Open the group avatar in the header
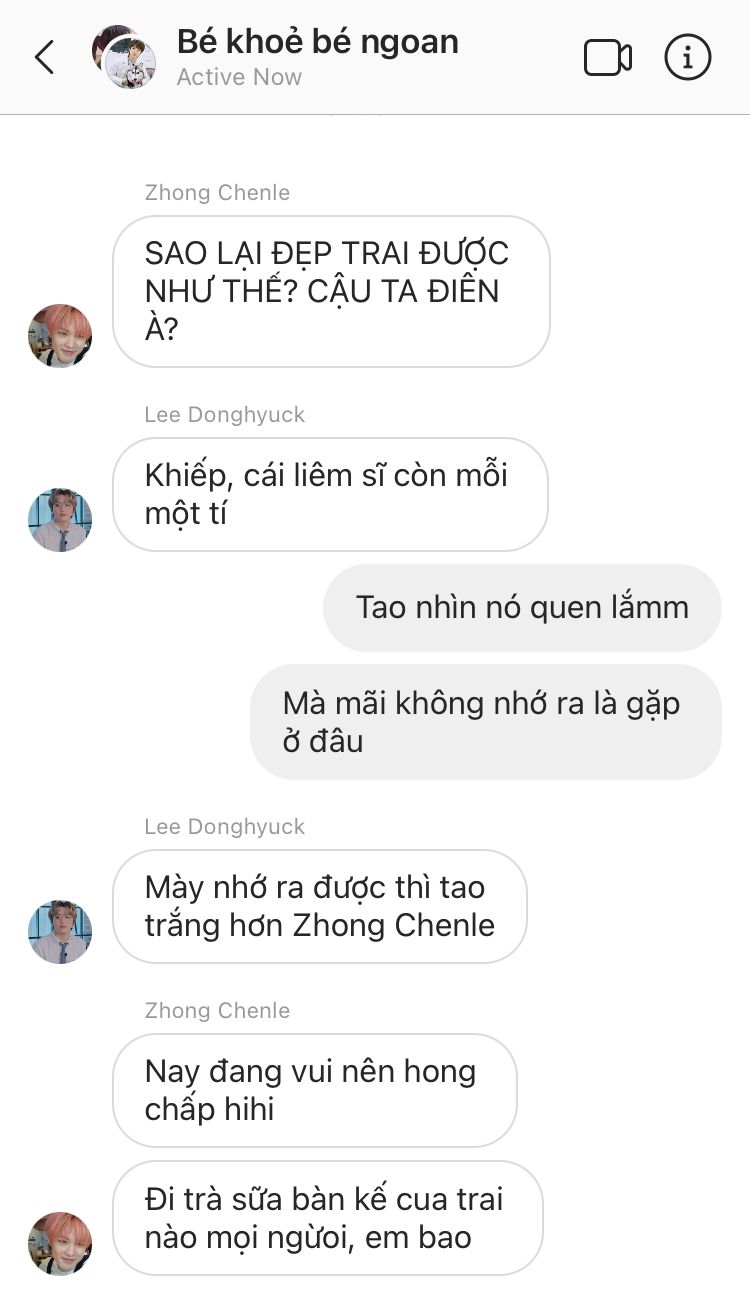 coord(124,57)
